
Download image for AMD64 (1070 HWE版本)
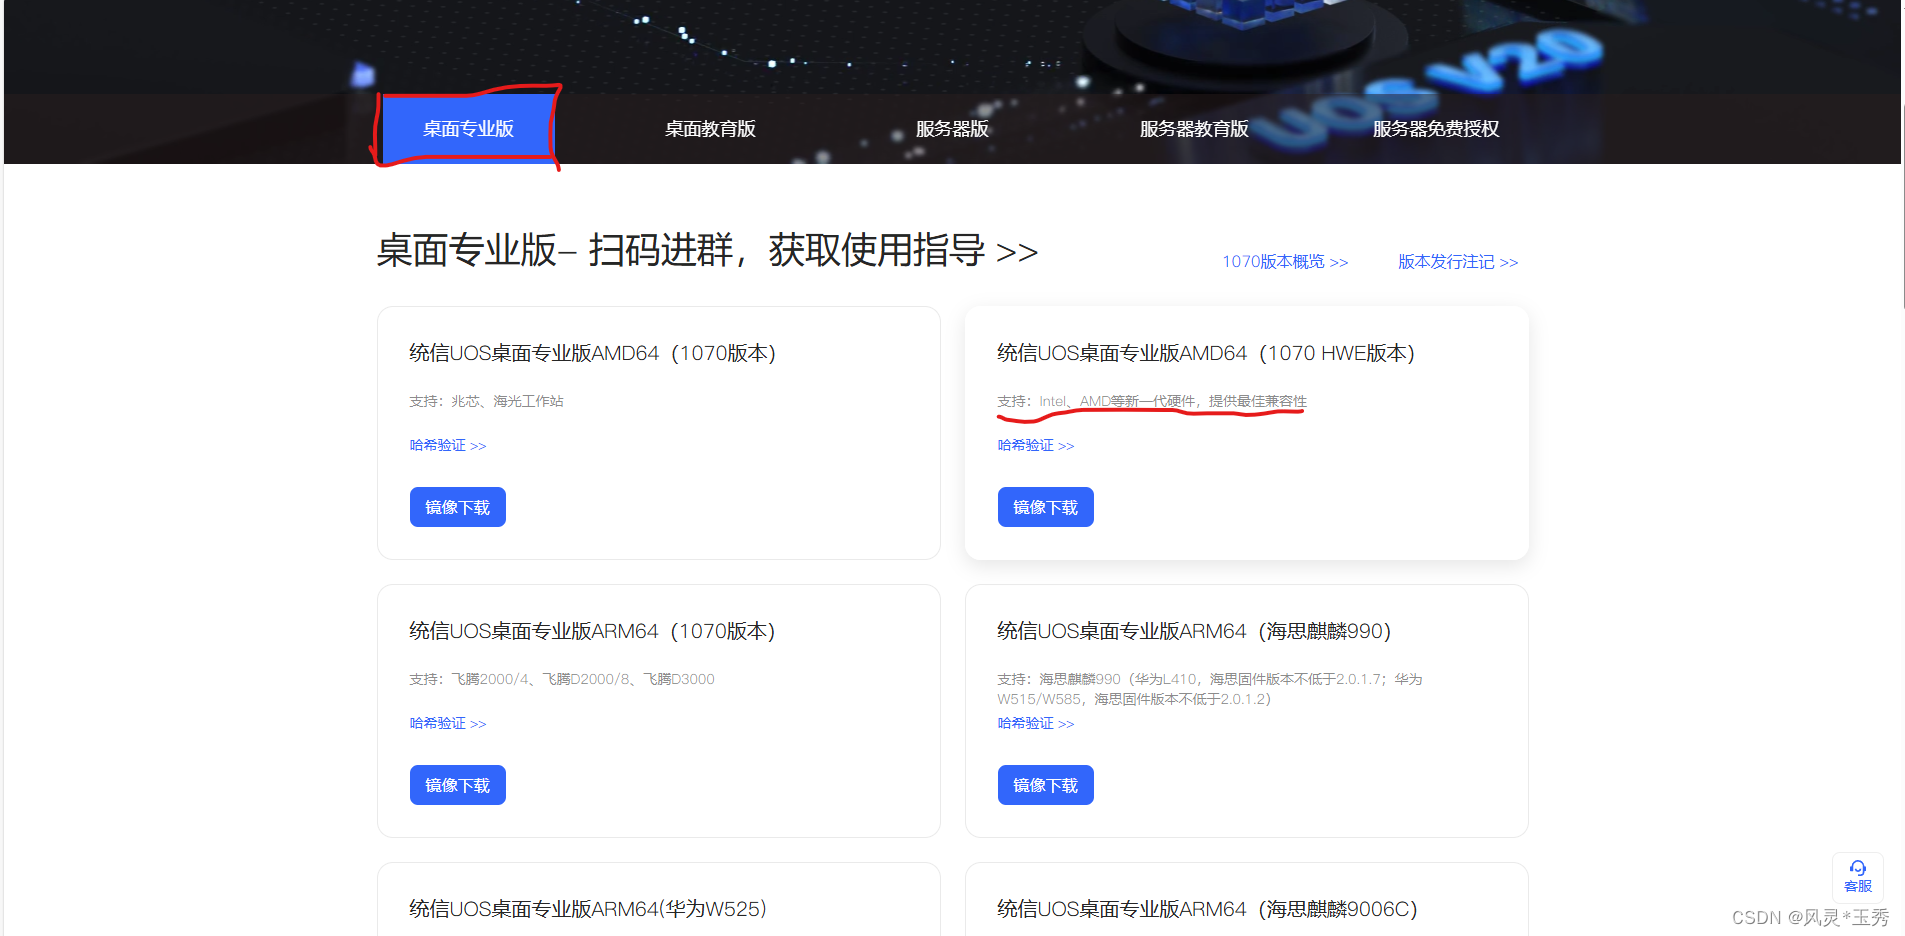pos(1046,507)
